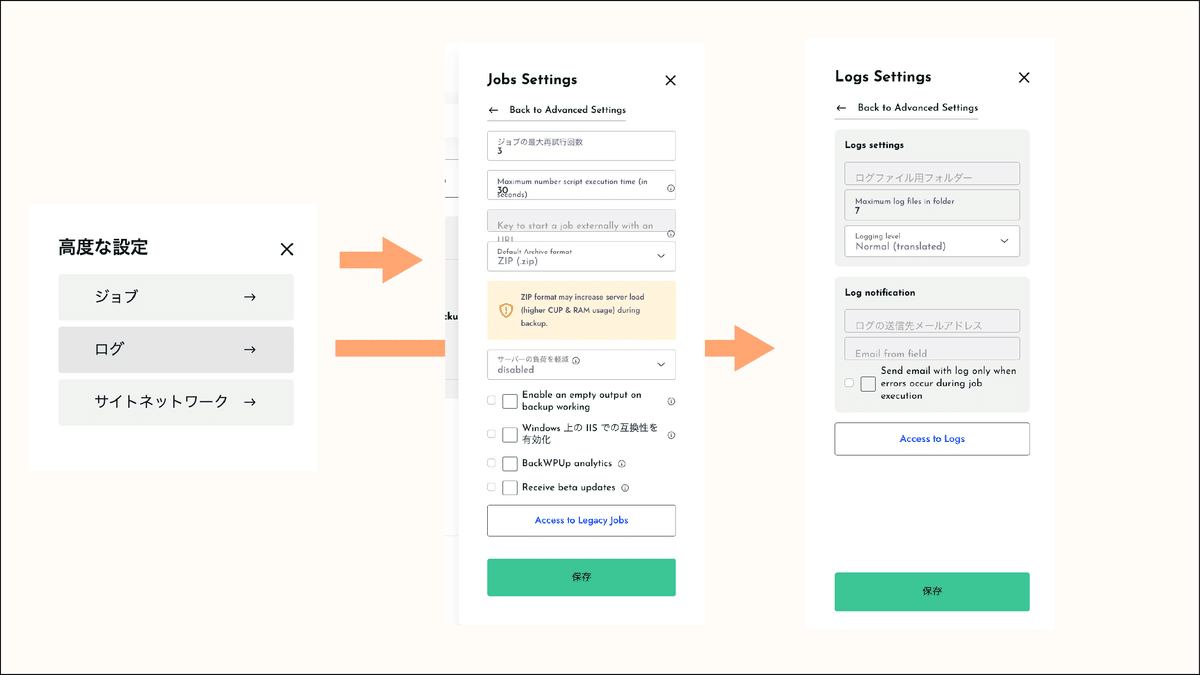Image resolution: width=1200 pixels, height=675 pixels.
Task: Click the back arrow in Jobs Settings
Action: [495, 109]
